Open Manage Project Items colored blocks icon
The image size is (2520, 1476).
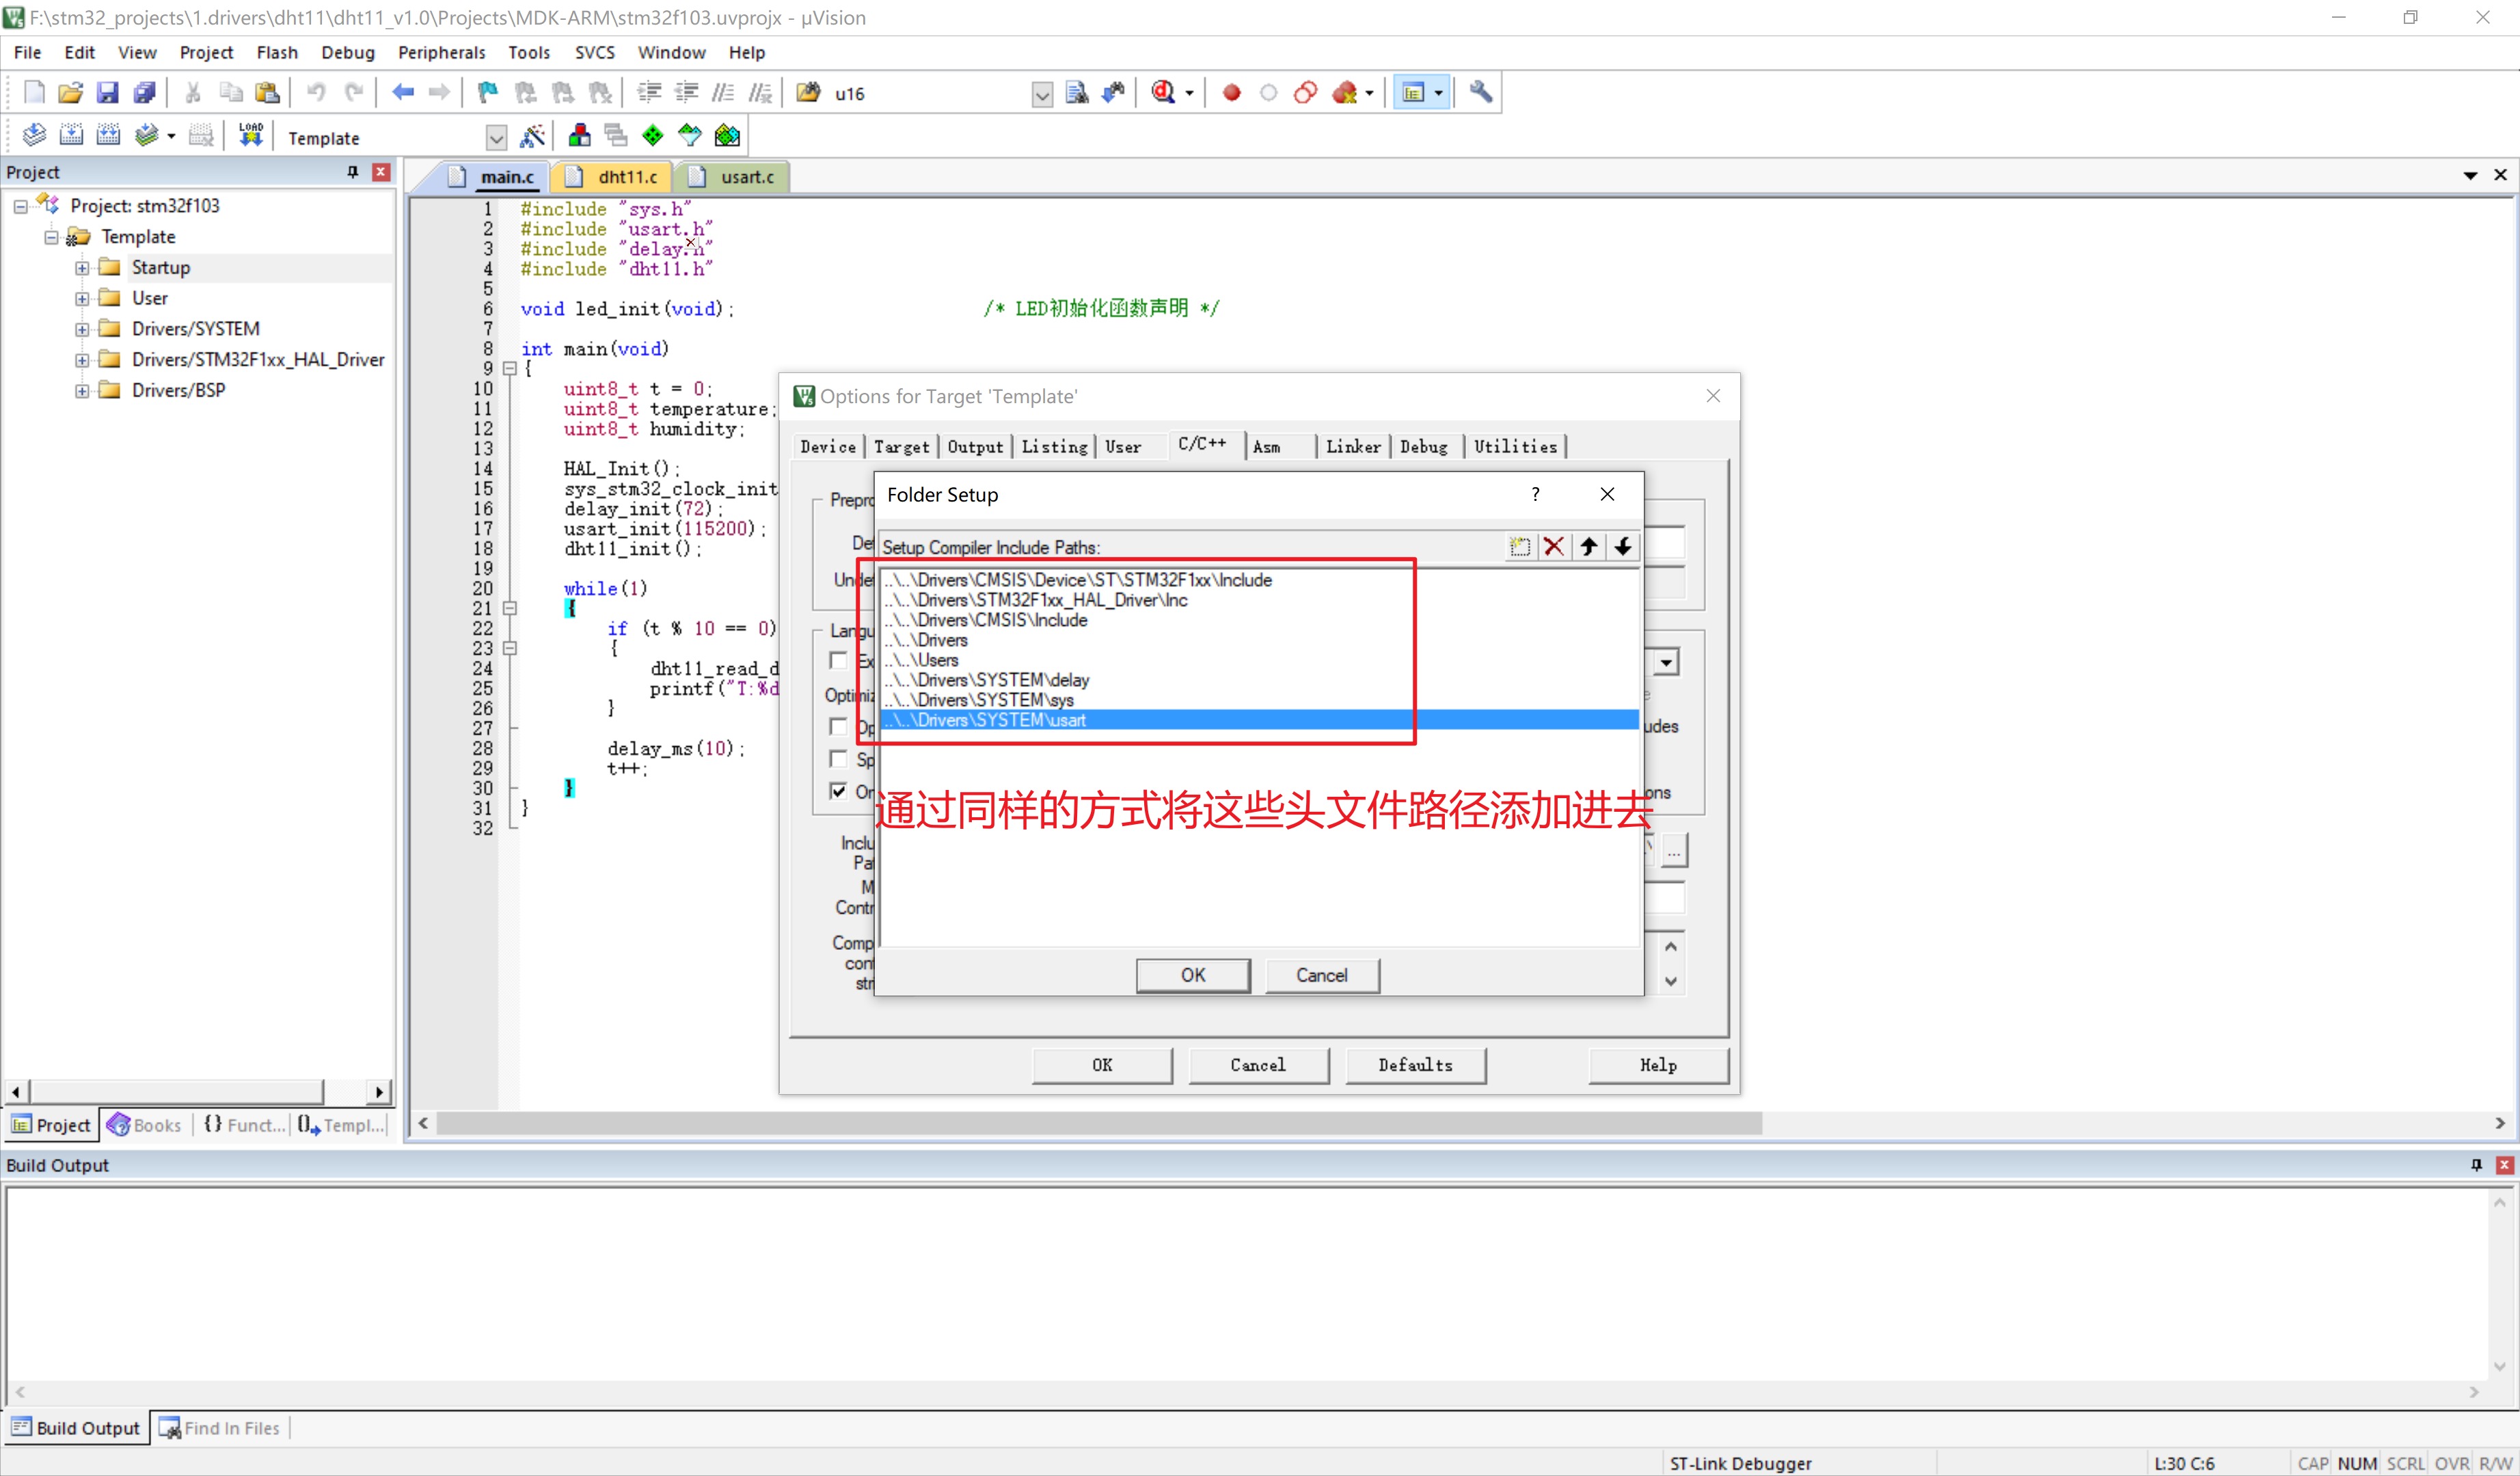(x=579, y=135)
